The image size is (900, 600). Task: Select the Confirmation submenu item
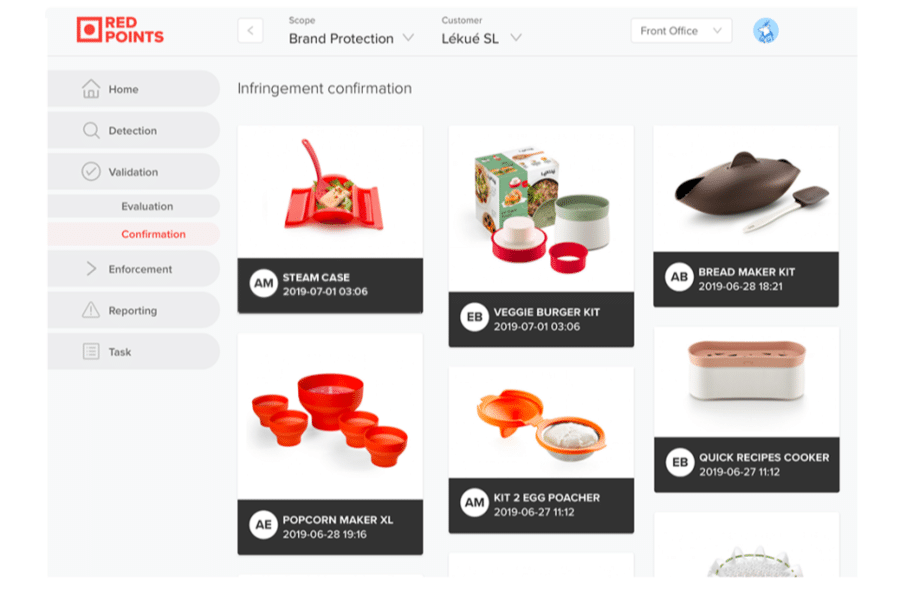tap(153, 234)
